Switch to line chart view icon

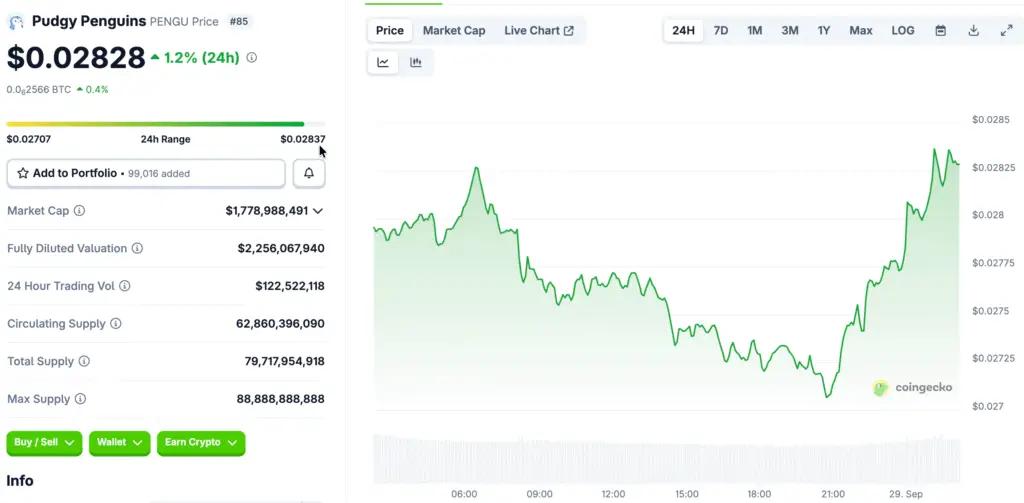click(383, 62)
